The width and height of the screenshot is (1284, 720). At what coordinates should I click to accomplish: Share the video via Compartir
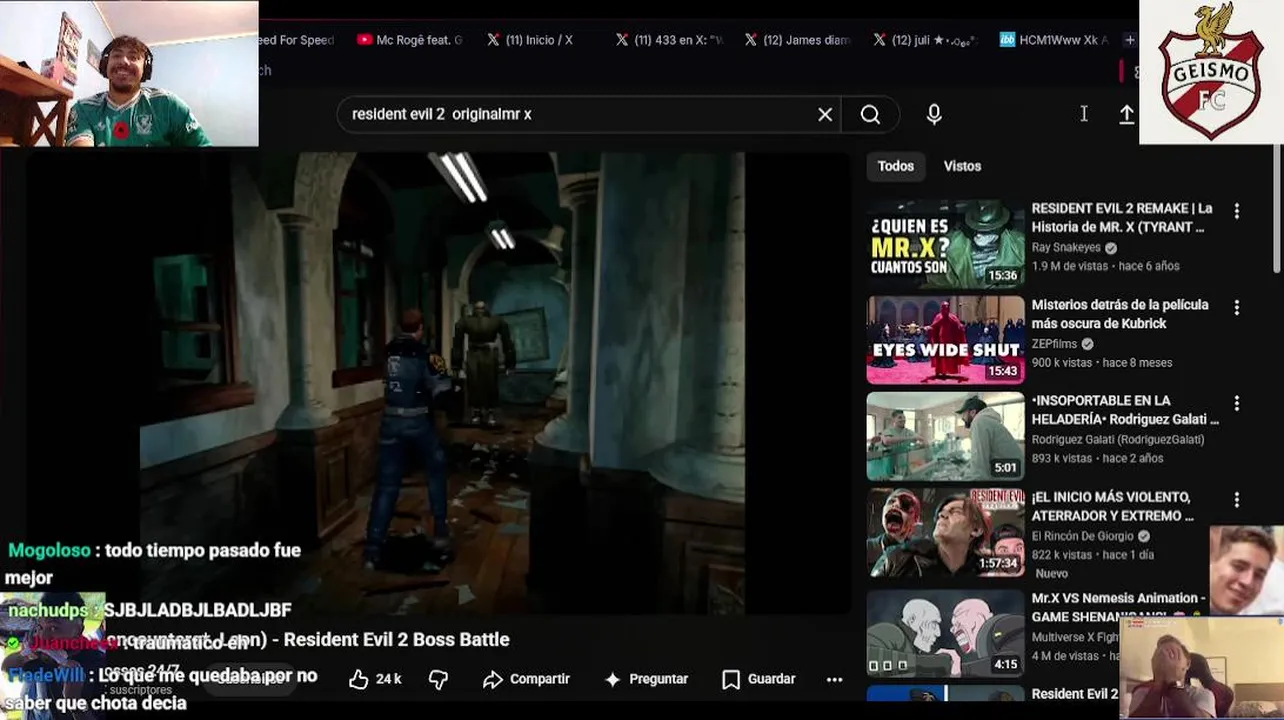coord(526,679)
